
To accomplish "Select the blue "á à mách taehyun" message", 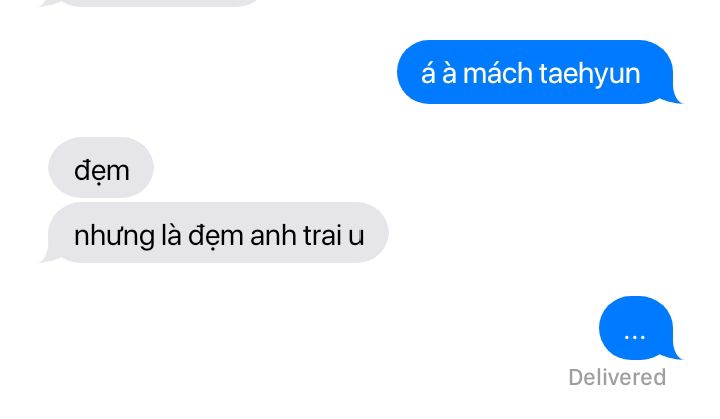I will coord(536,72).
